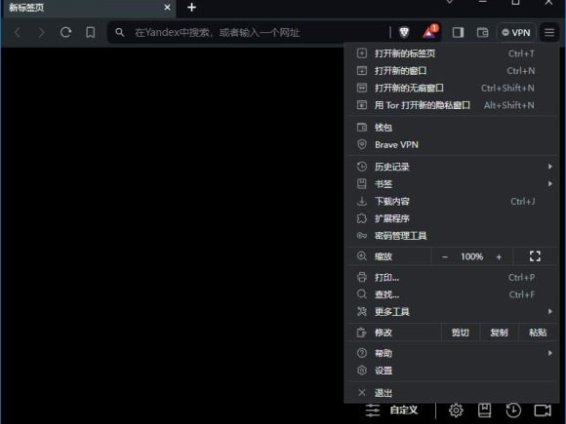This screenshot has height=424, width=566.
Task: Expand the 帮助 submenu
Action: 451,353
